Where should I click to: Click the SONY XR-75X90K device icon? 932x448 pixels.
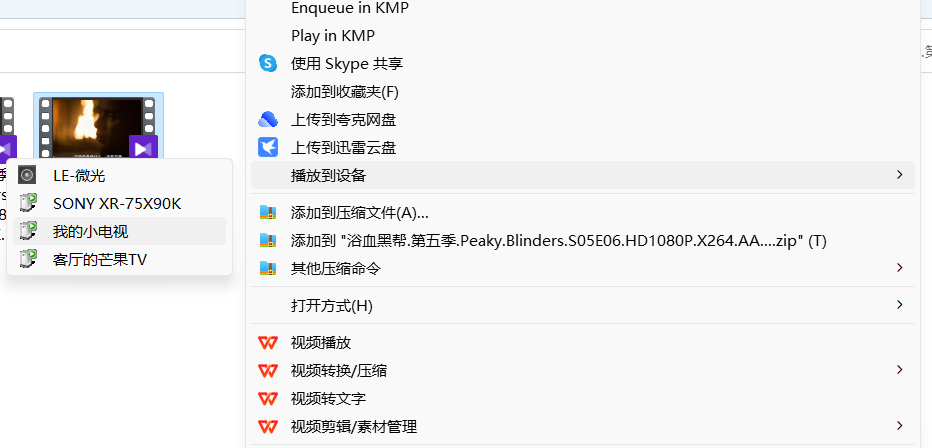(x=27, y=203)
